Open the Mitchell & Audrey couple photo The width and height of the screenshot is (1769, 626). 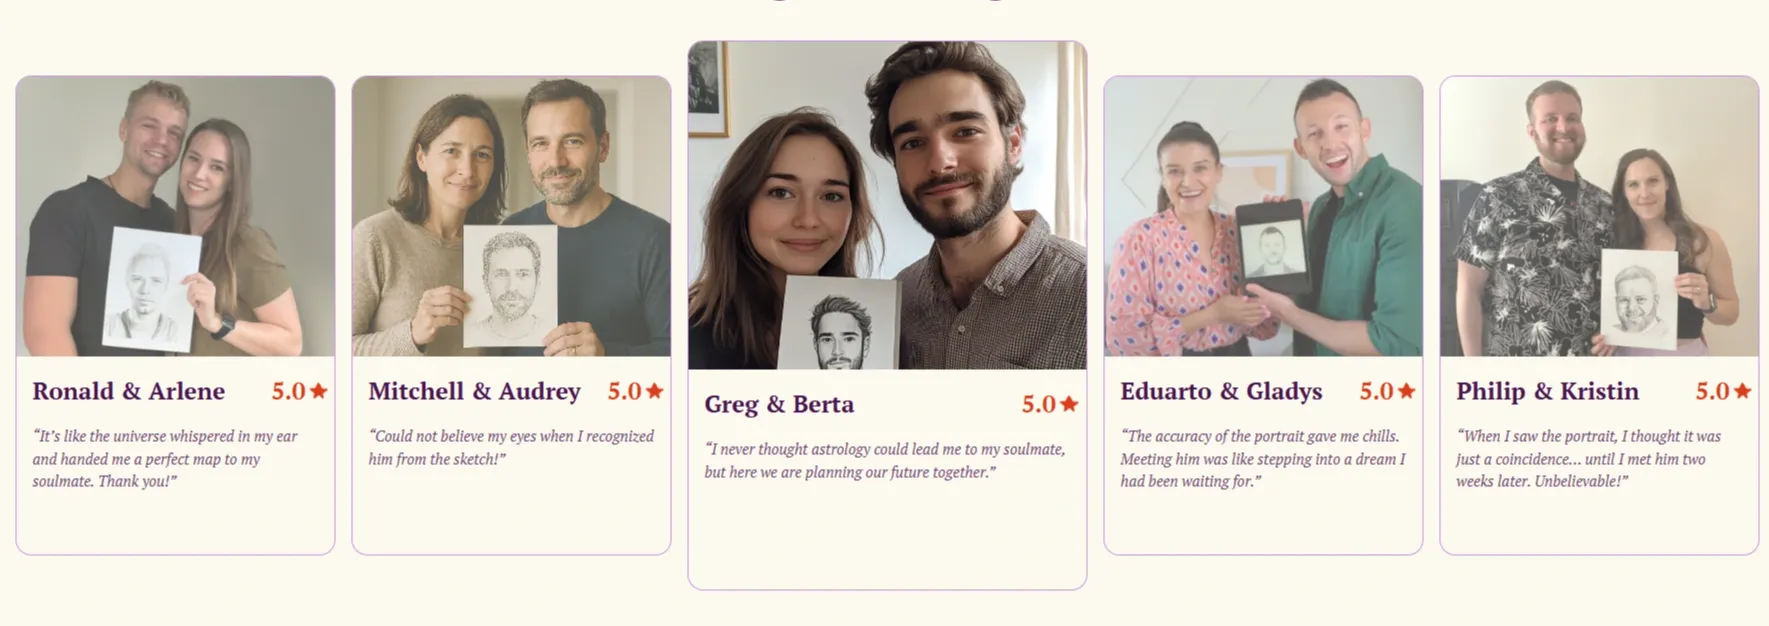[x=511, y=216]
